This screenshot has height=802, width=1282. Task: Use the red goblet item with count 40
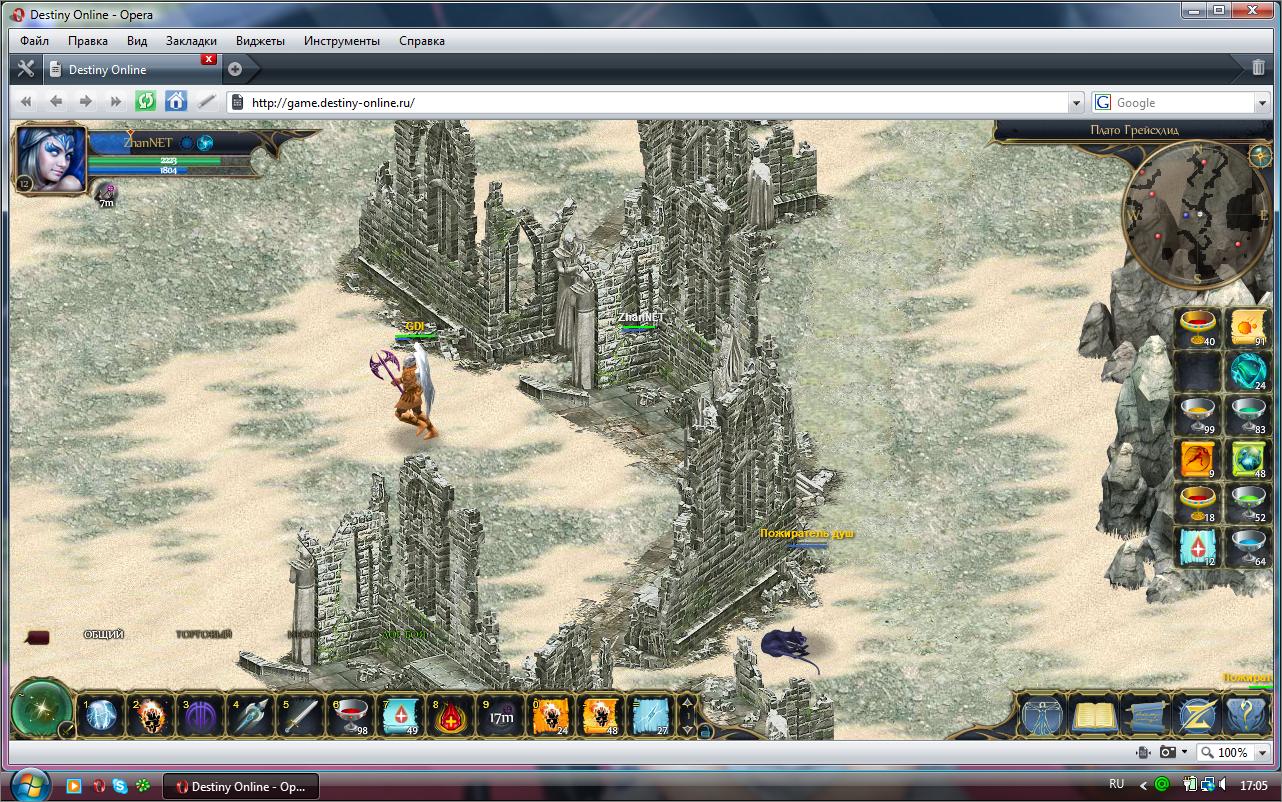(x=1198, y=328)
